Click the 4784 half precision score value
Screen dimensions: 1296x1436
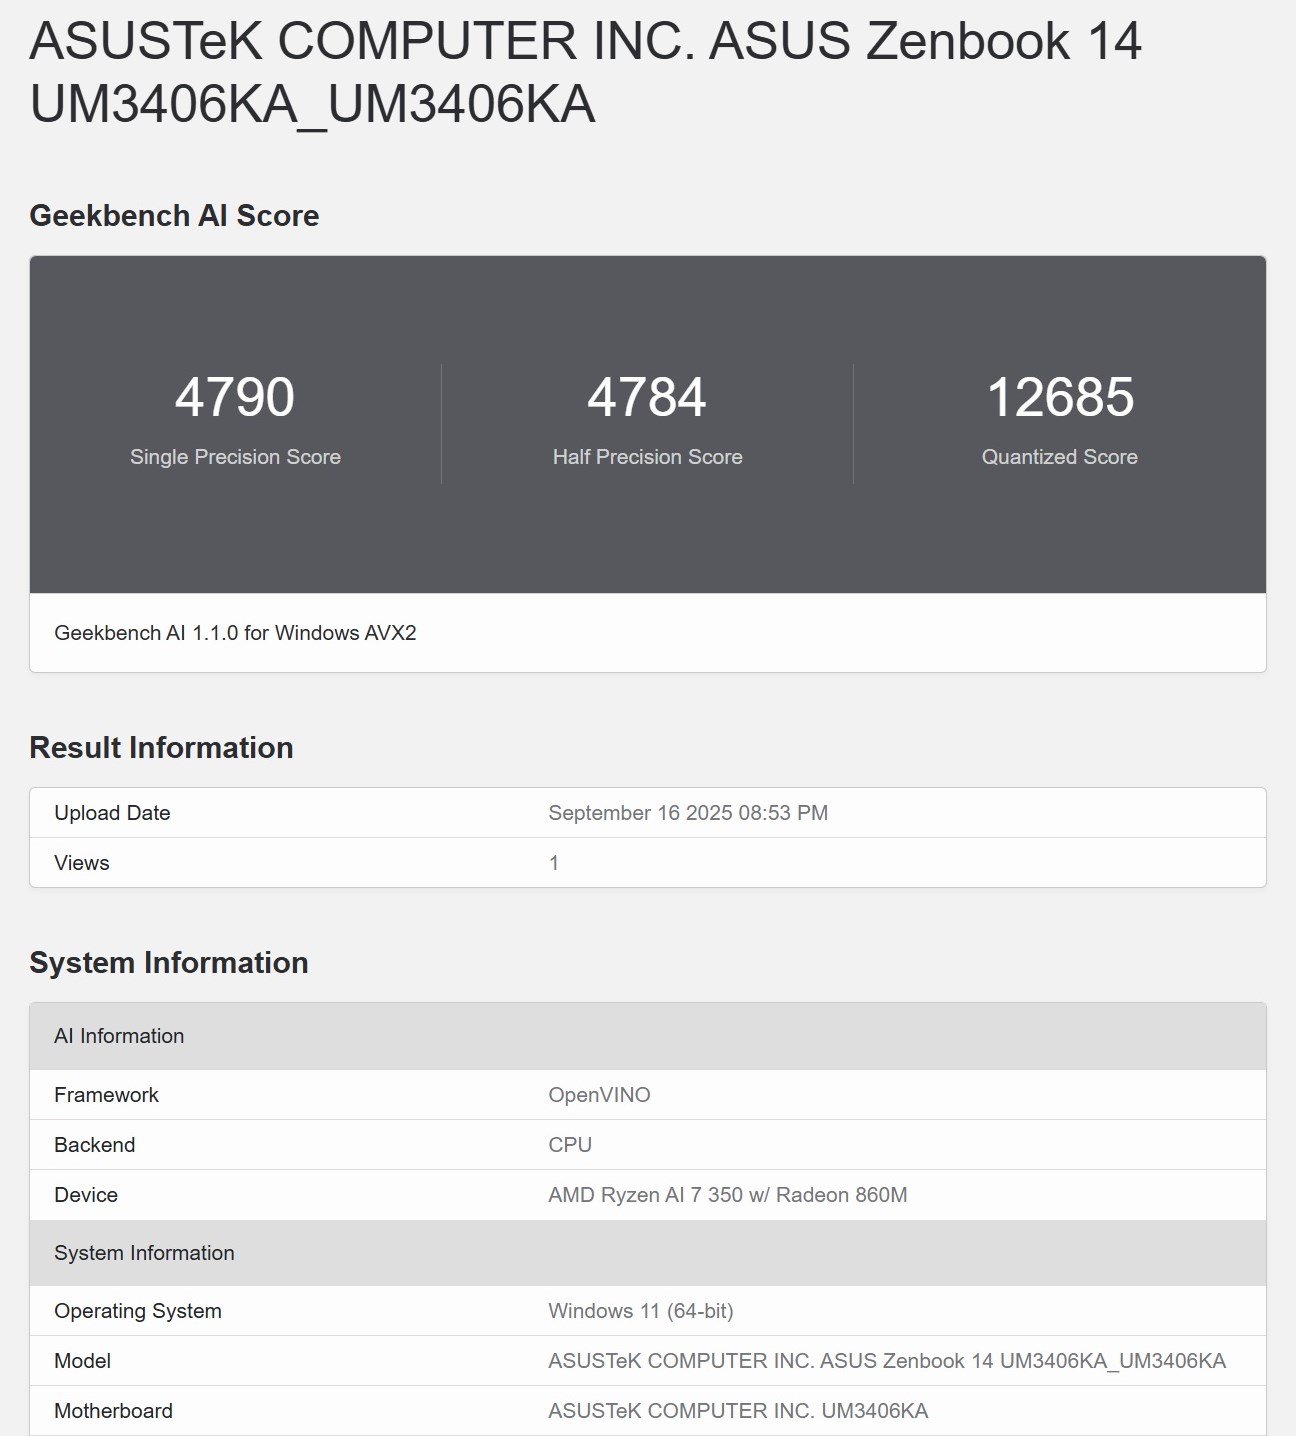647,397
